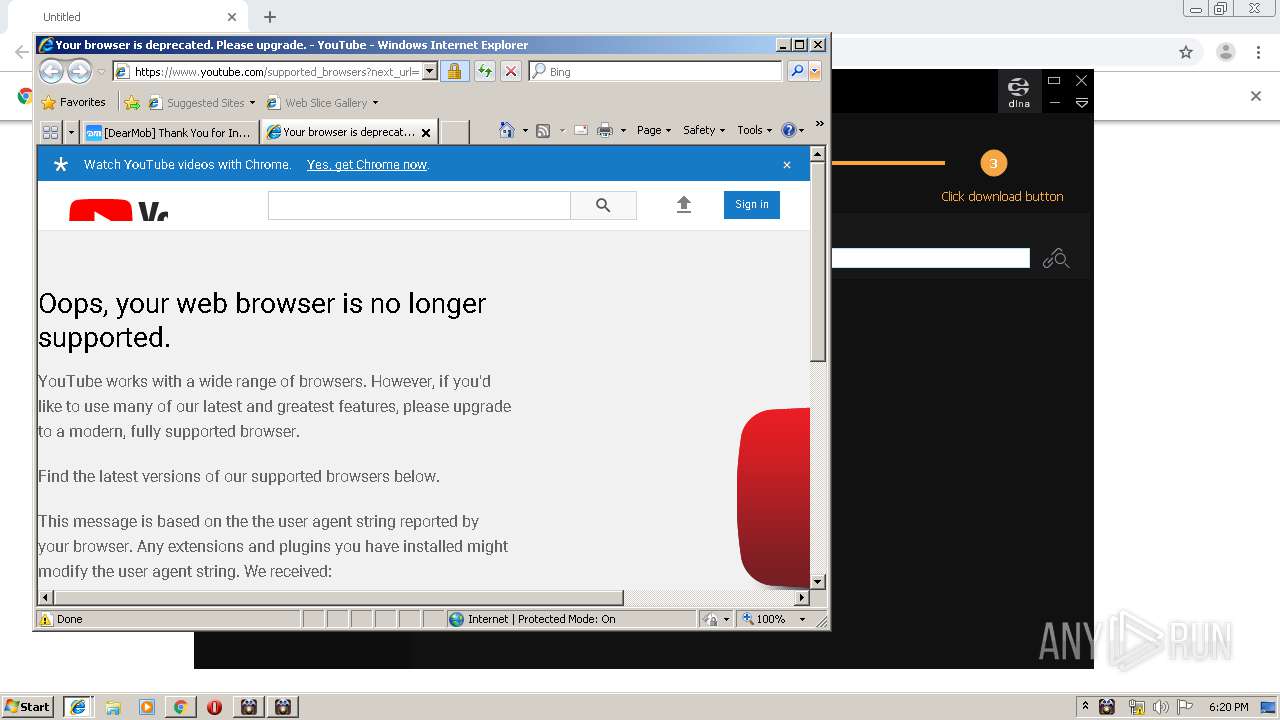This screenshot has height=720, width=1280.
Task: Click the YouTube Sign in button
Action: (752, 205)
